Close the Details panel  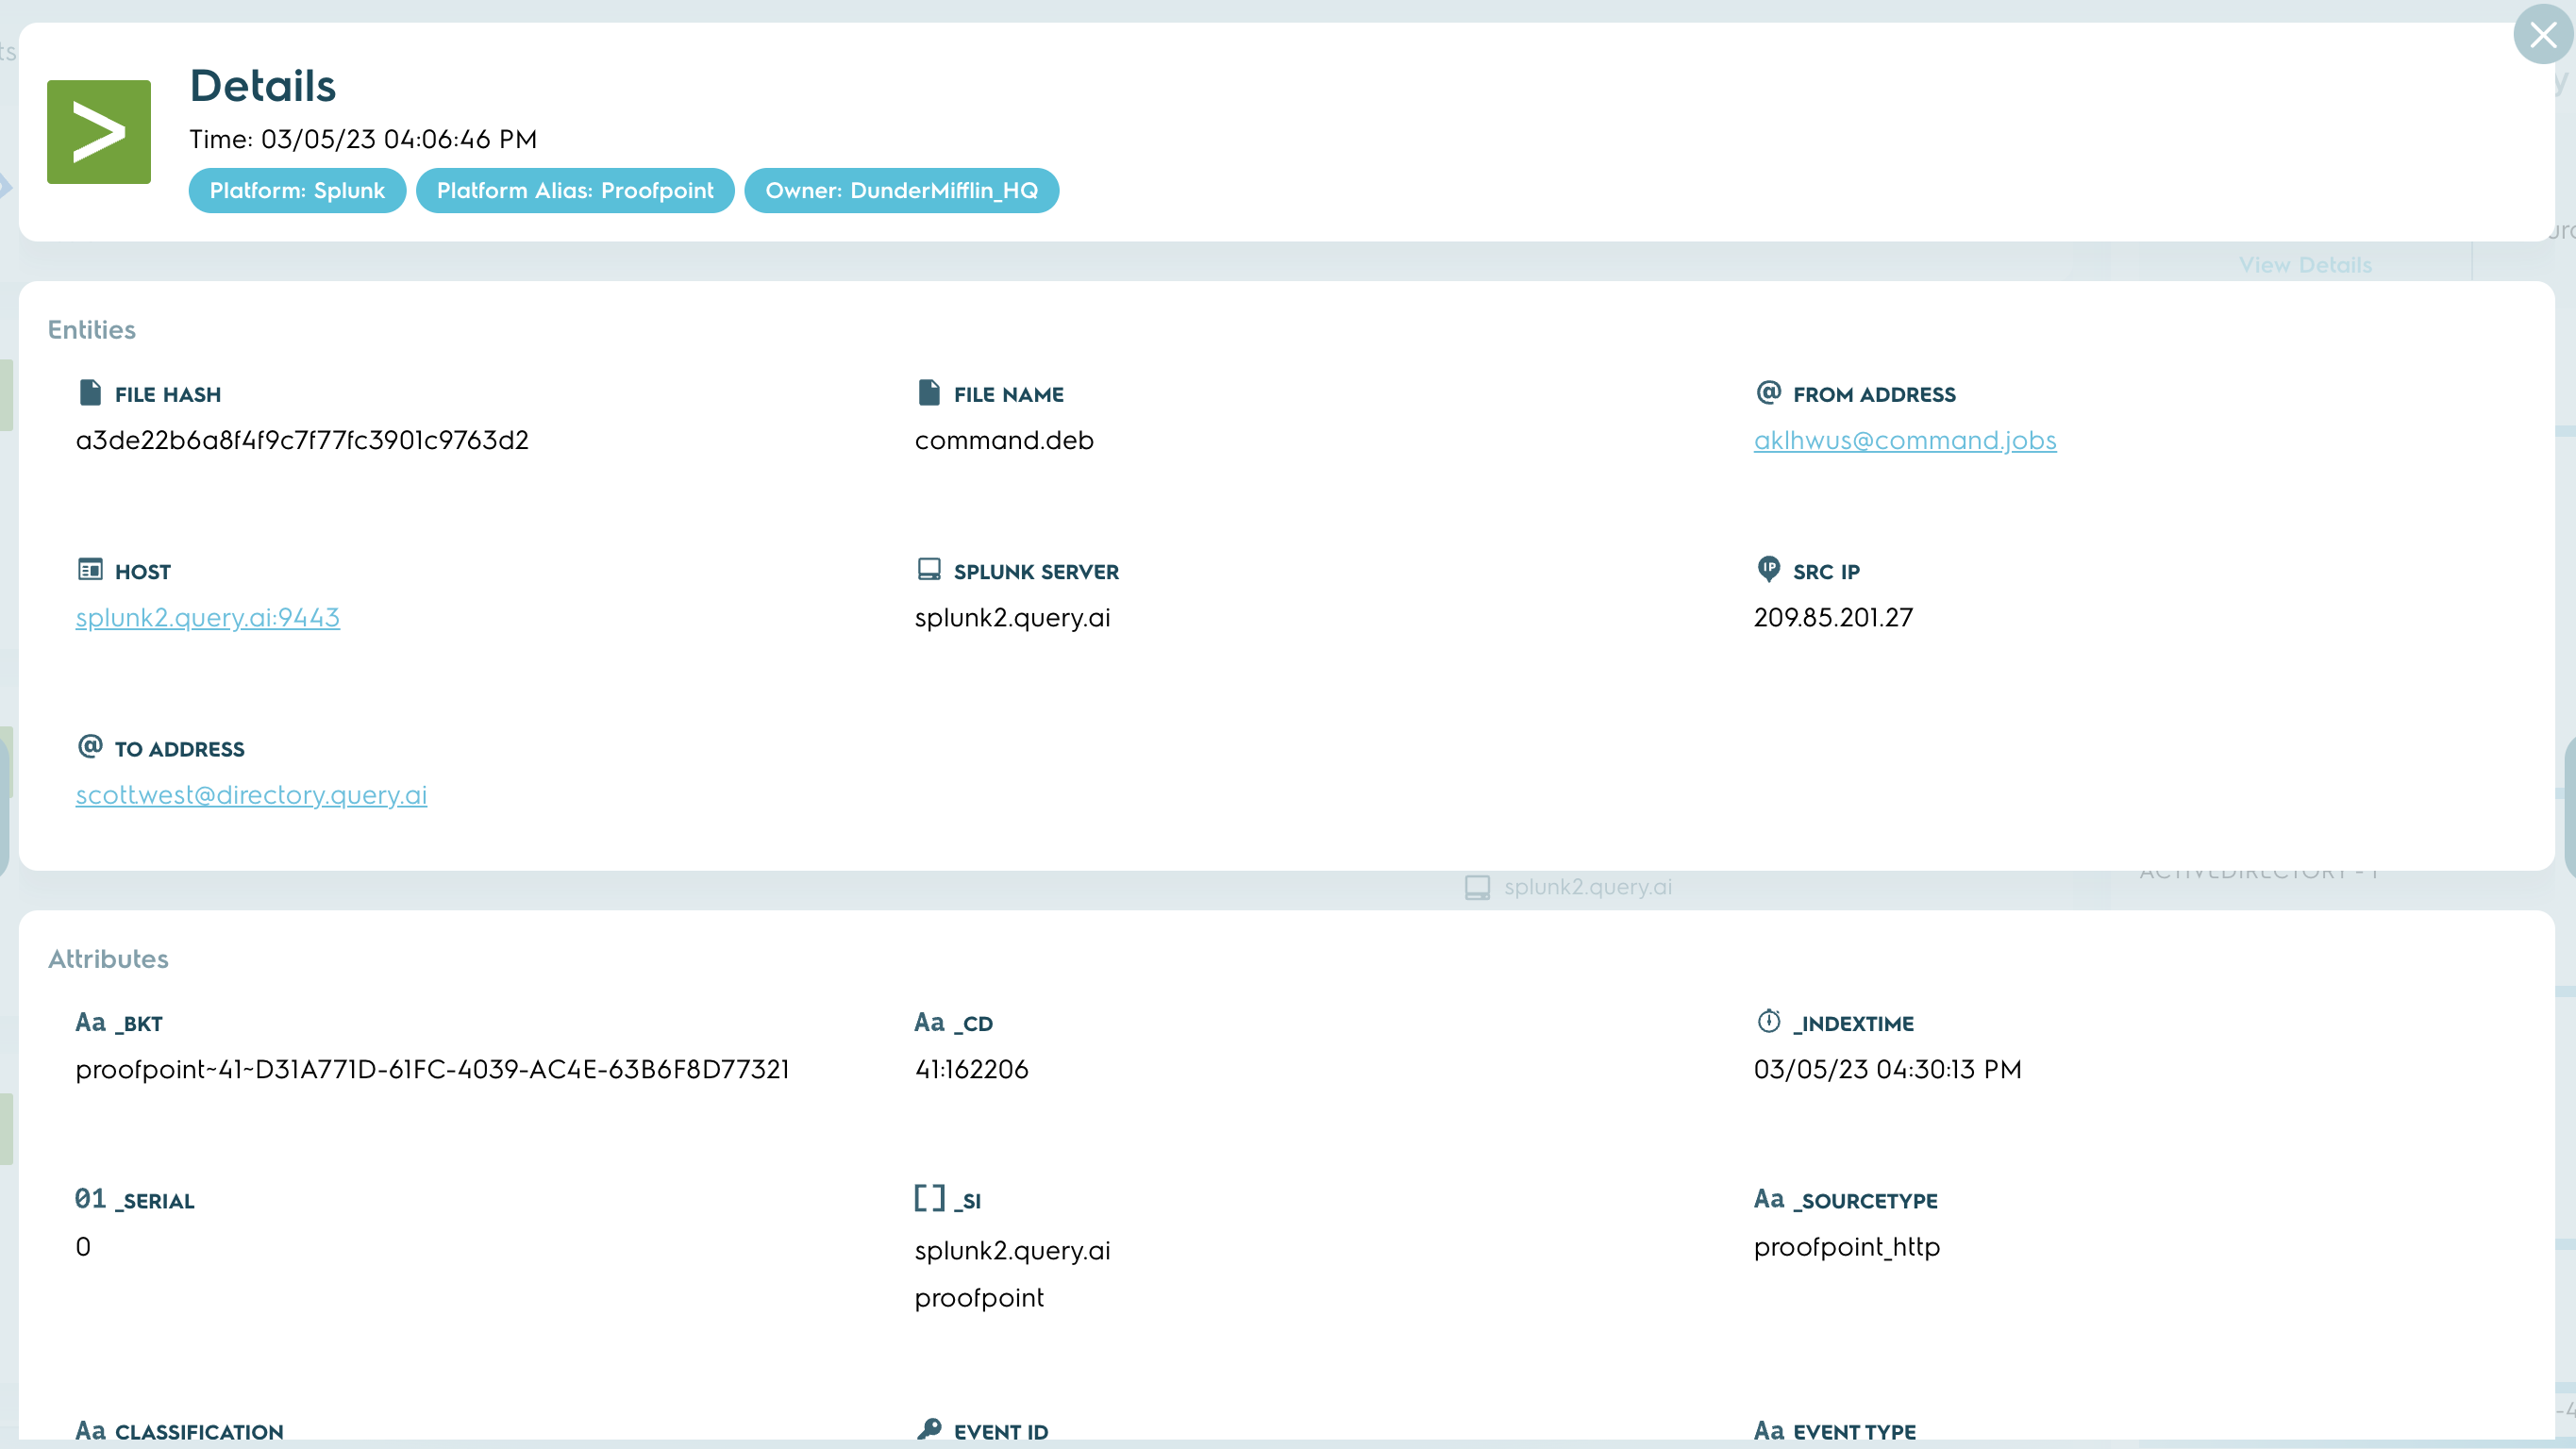2542,36
